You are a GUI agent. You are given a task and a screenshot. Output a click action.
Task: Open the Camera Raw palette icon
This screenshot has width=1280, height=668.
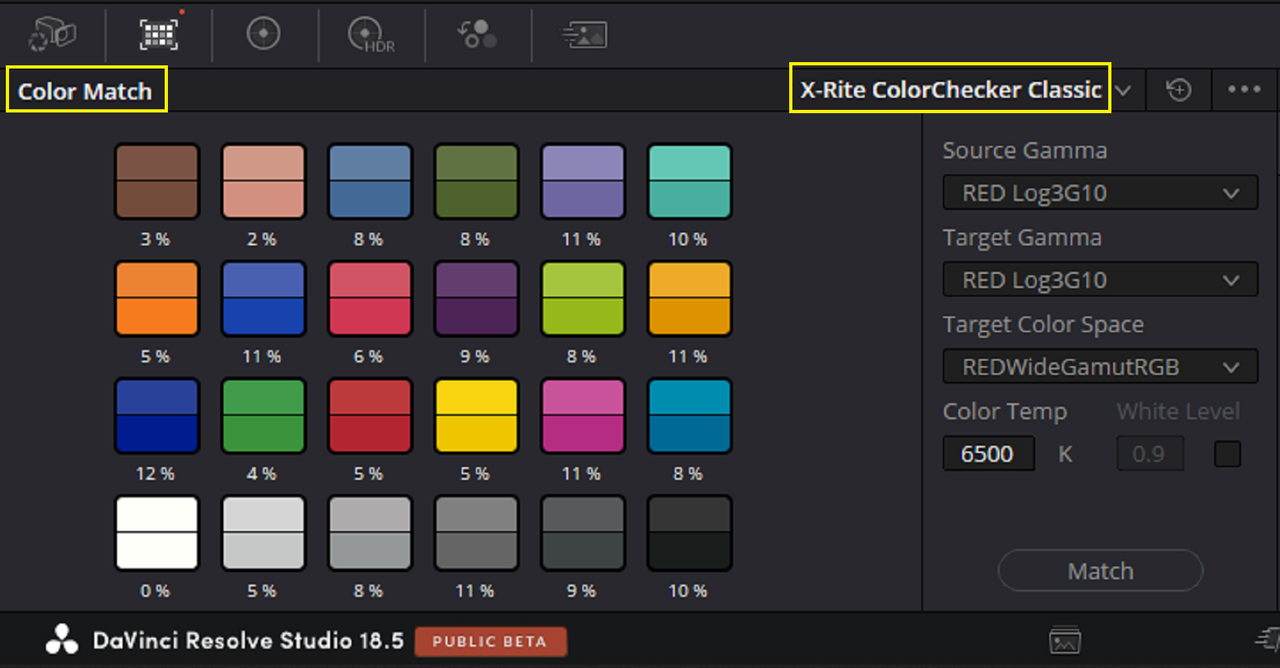(x=52, y=34)
